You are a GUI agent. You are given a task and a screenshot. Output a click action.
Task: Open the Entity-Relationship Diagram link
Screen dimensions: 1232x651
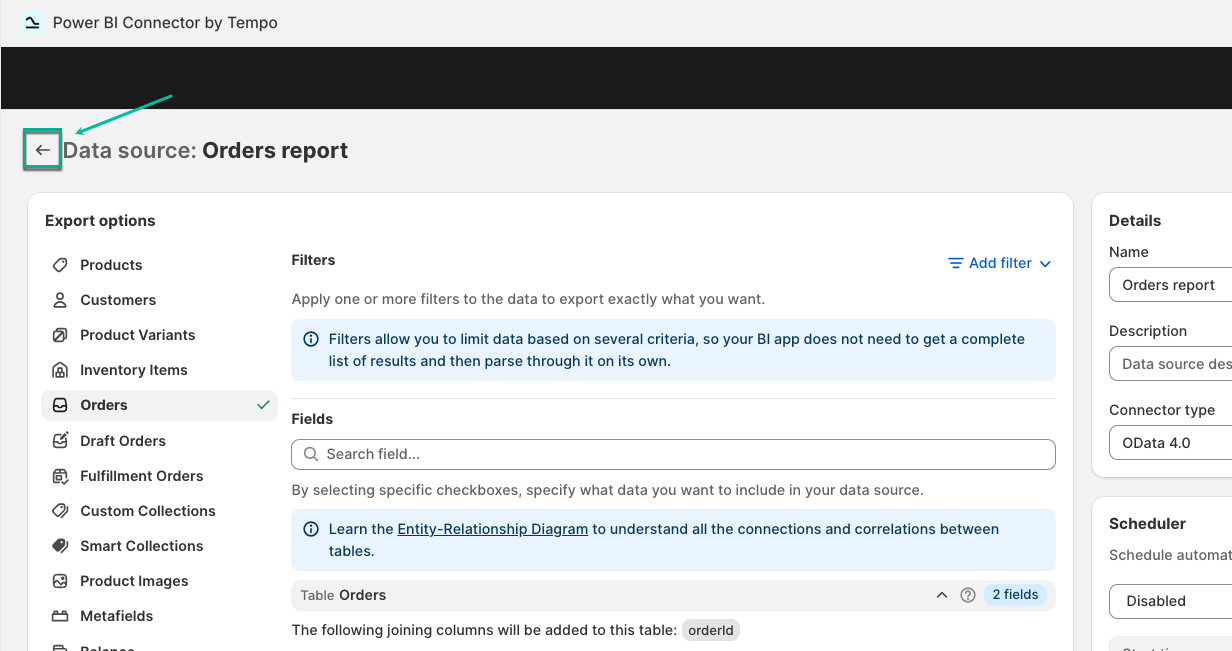[x=492, y=529]
